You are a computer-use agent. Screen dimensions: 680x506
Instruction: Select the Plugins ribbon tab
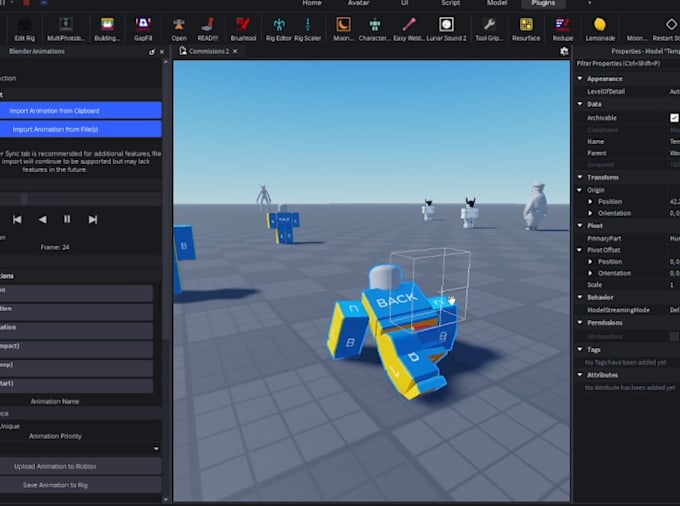(543, 3)
